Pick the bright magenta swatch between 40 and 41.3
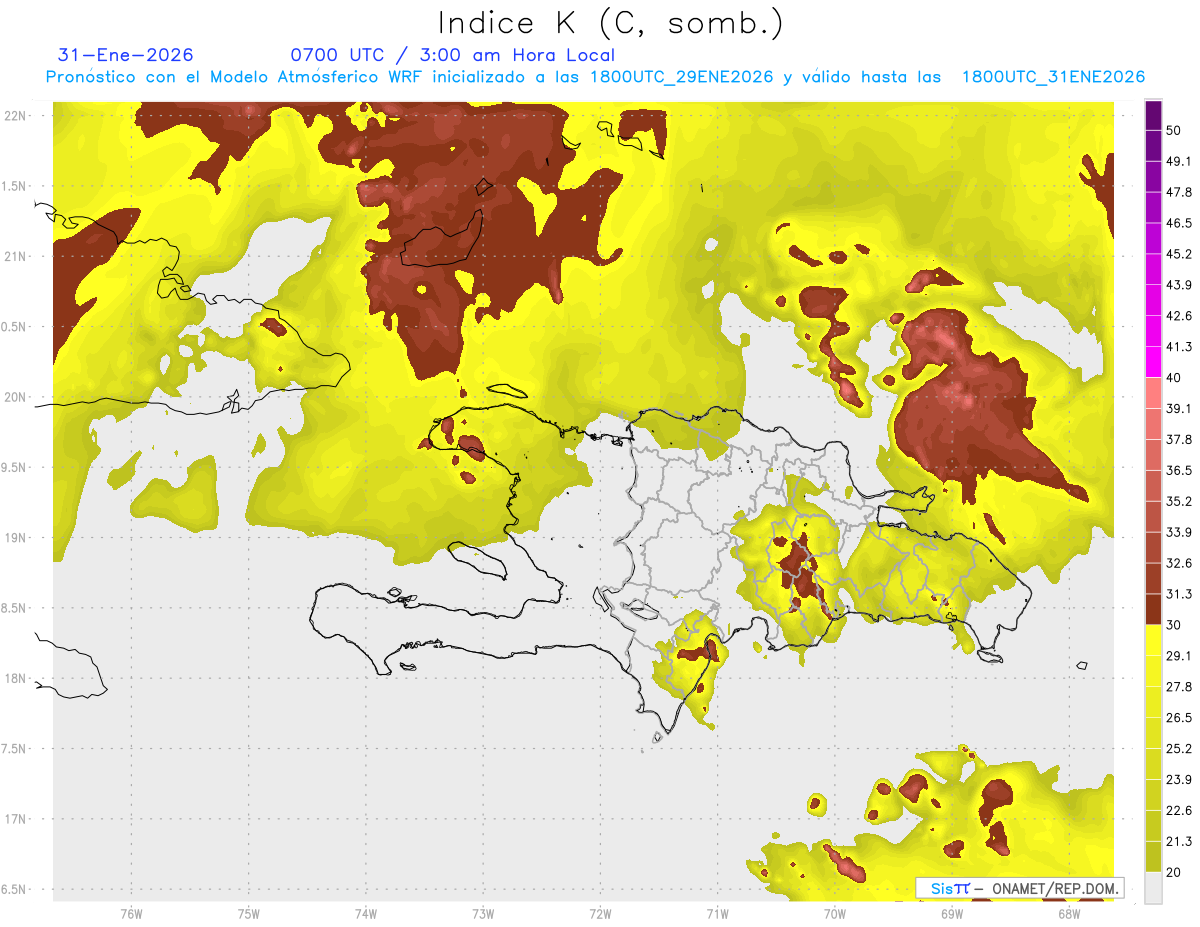This screenshot has height=927, width=1200. (1153, 362)
